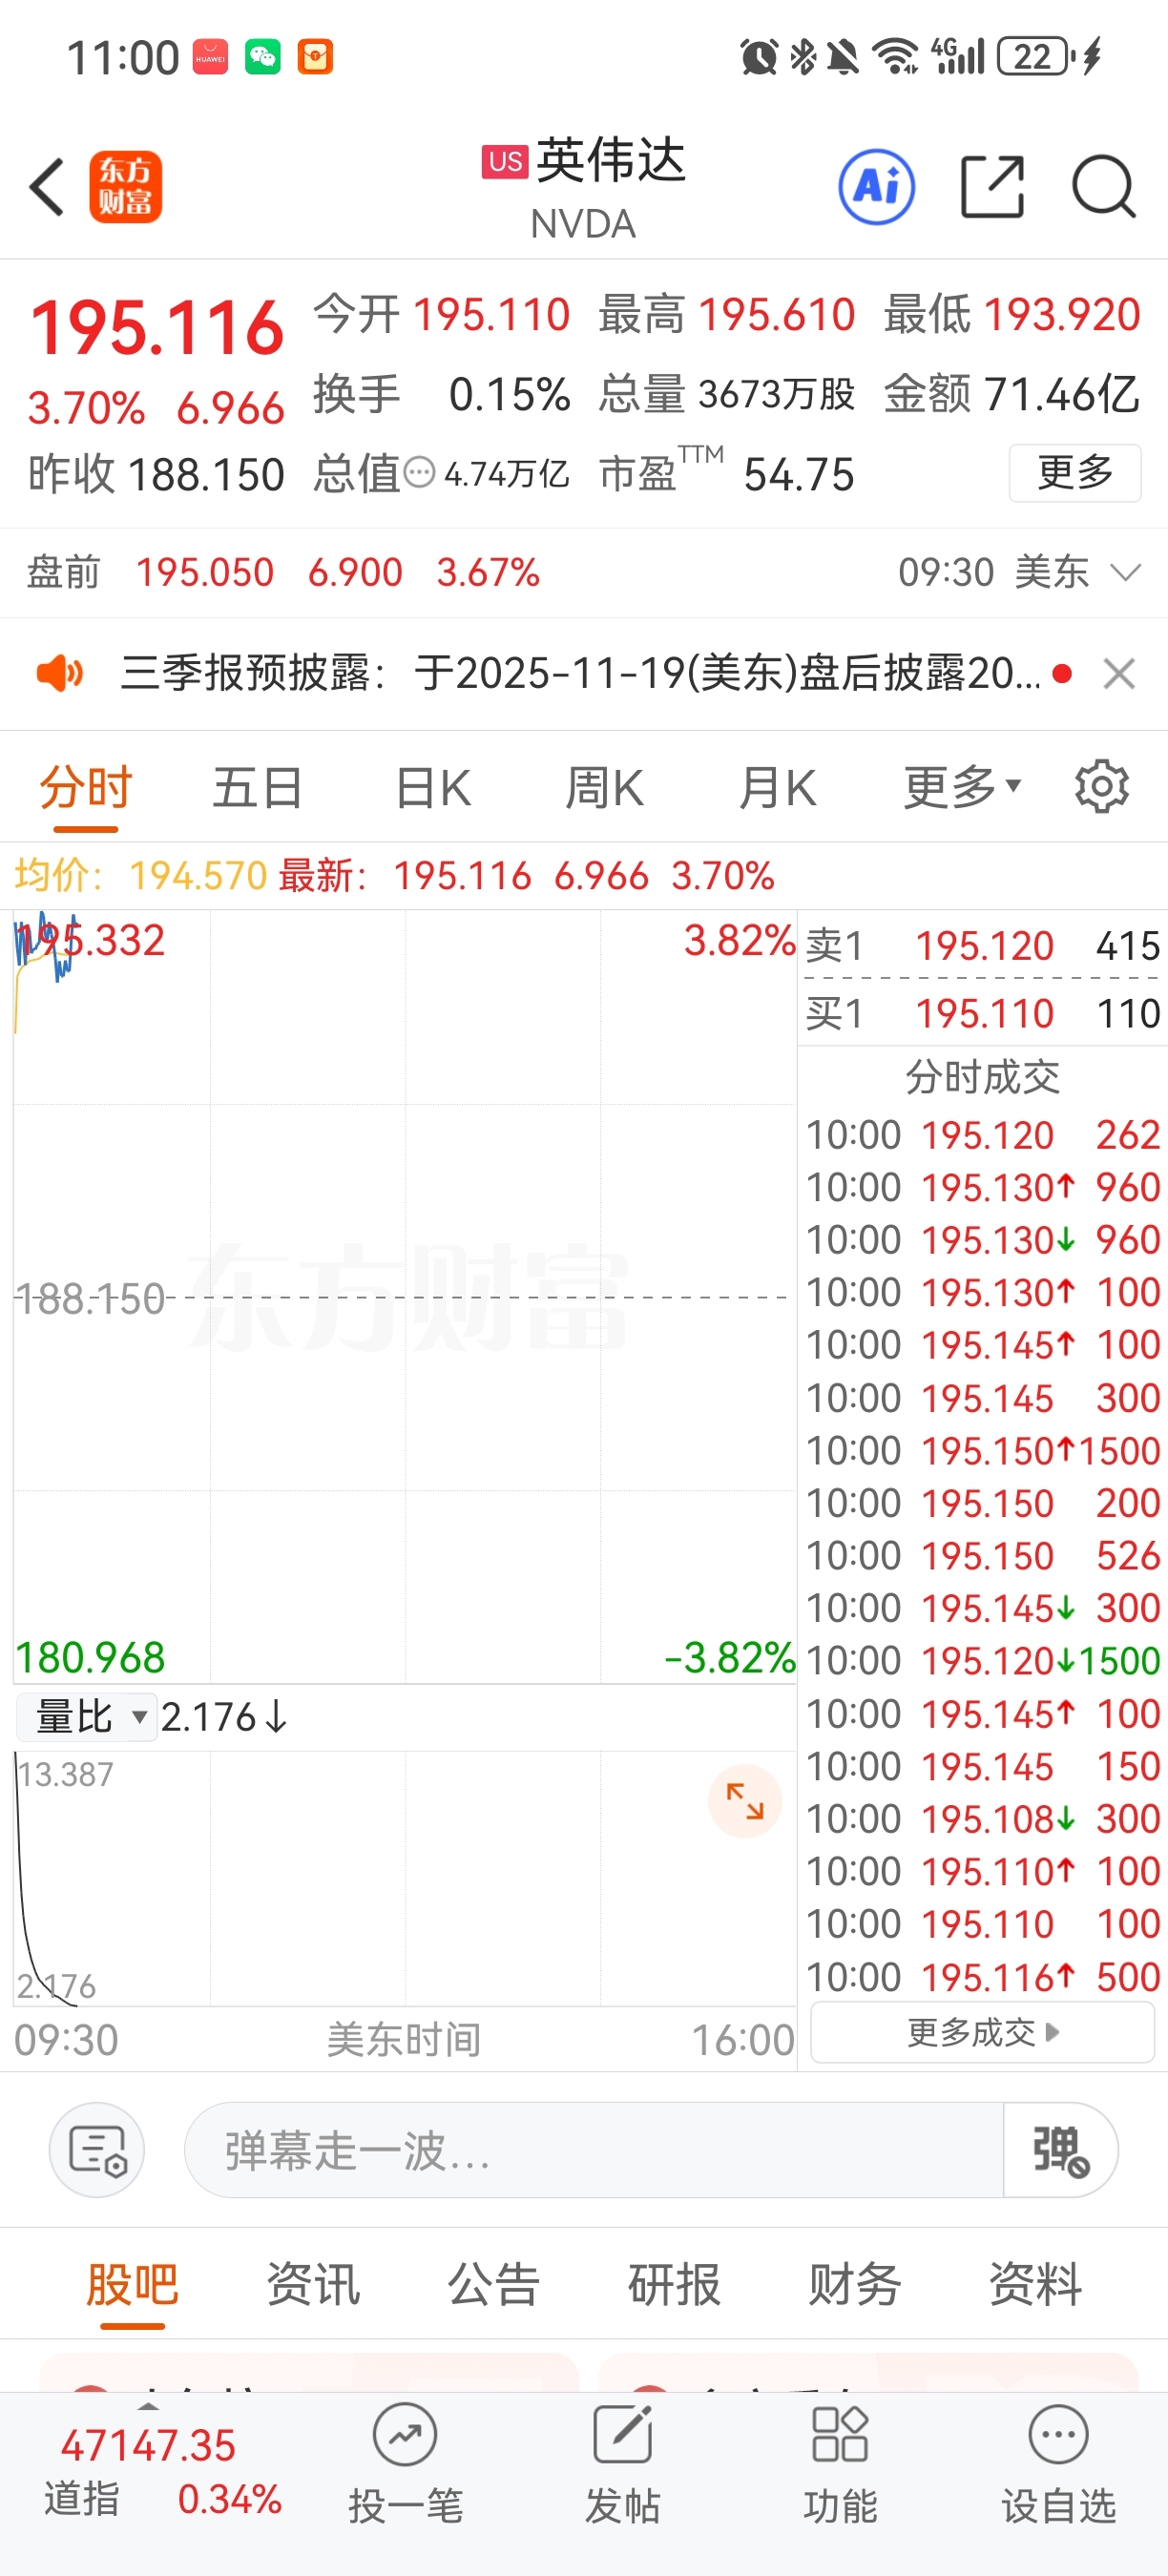
Task: Tap the 均价 194.570 value
Action: pyautogui.click(x=198, y=876)
